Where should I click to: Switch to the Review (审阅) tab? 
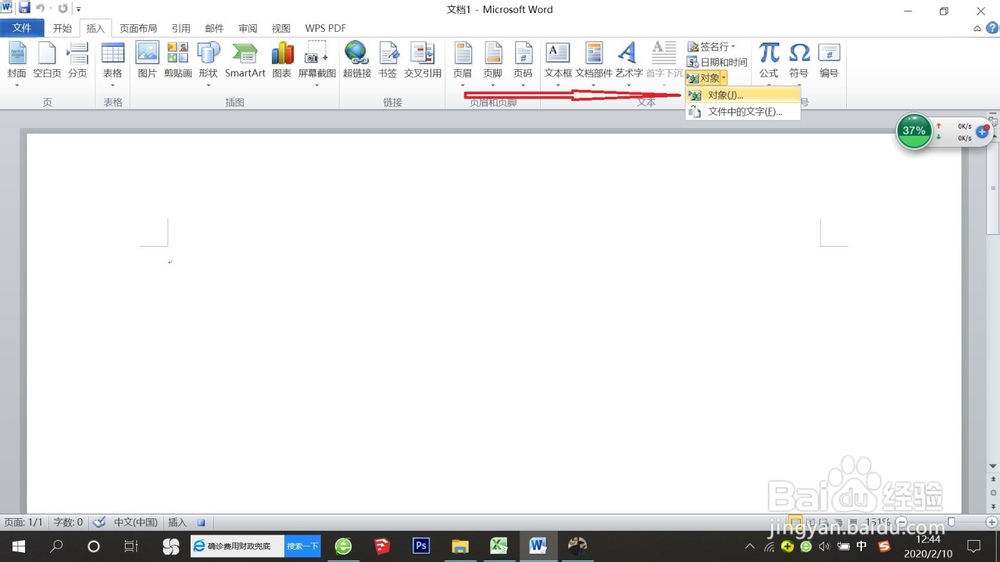(x=247, y=28)
